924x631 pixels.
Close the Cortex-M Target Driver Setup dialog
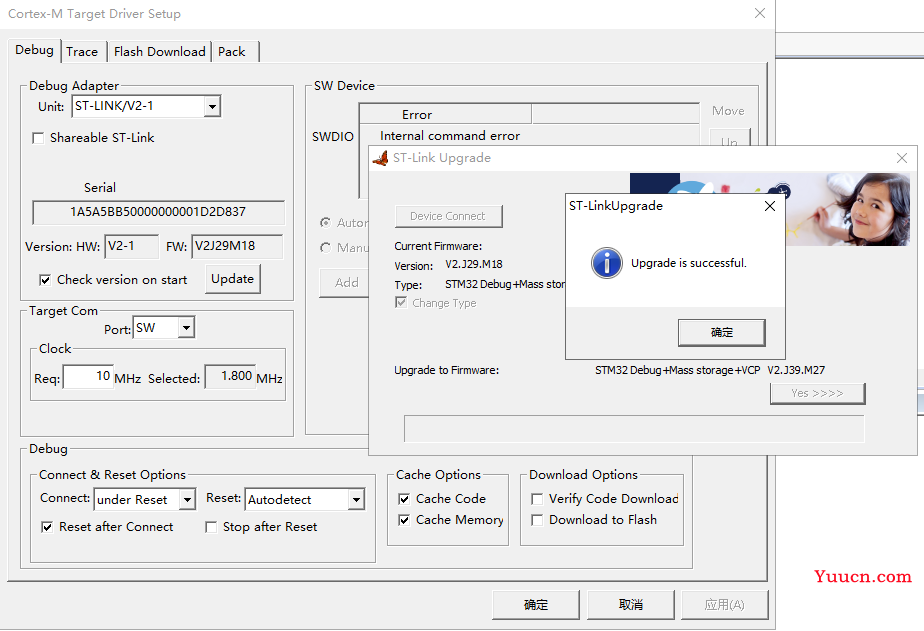pyautogui.click(x=760, y=13)
